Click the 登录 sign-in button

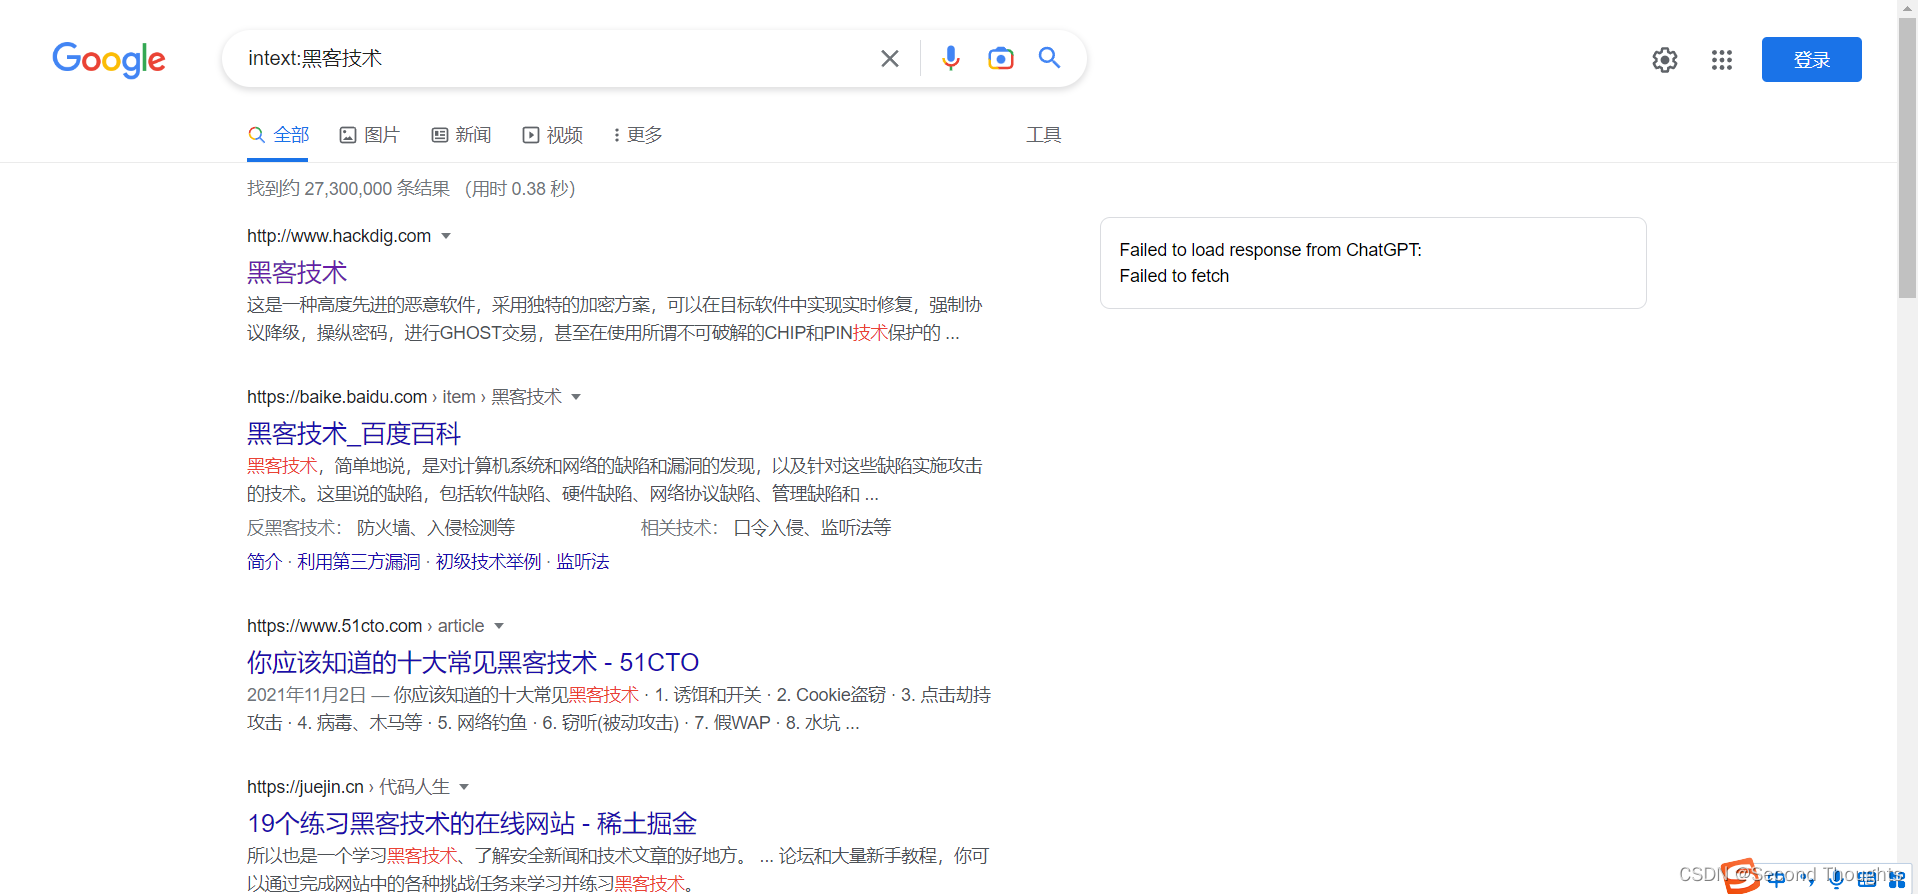click(x=1811, y=59)
